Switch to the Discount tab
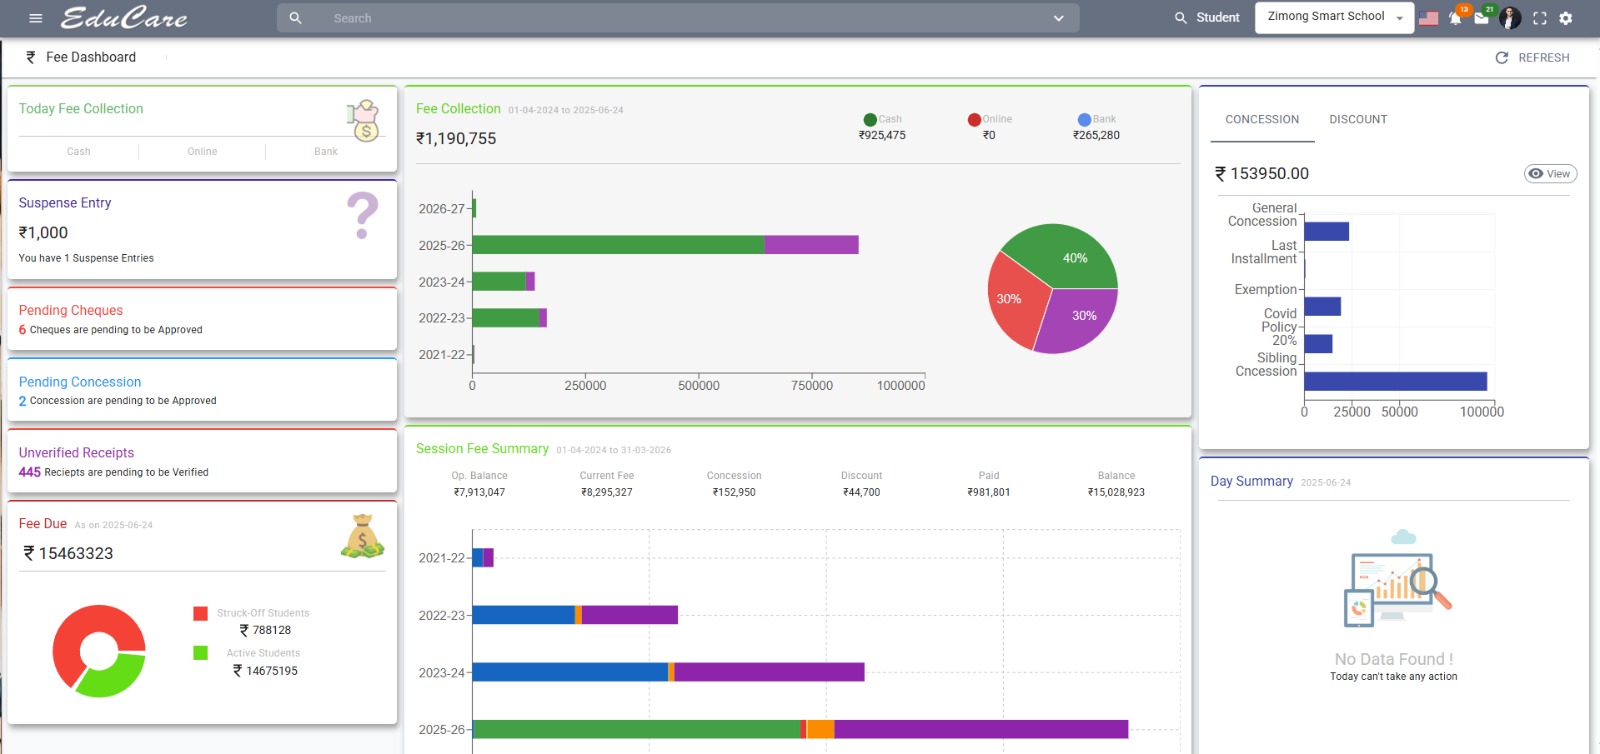 click(x=1358, y=119)
